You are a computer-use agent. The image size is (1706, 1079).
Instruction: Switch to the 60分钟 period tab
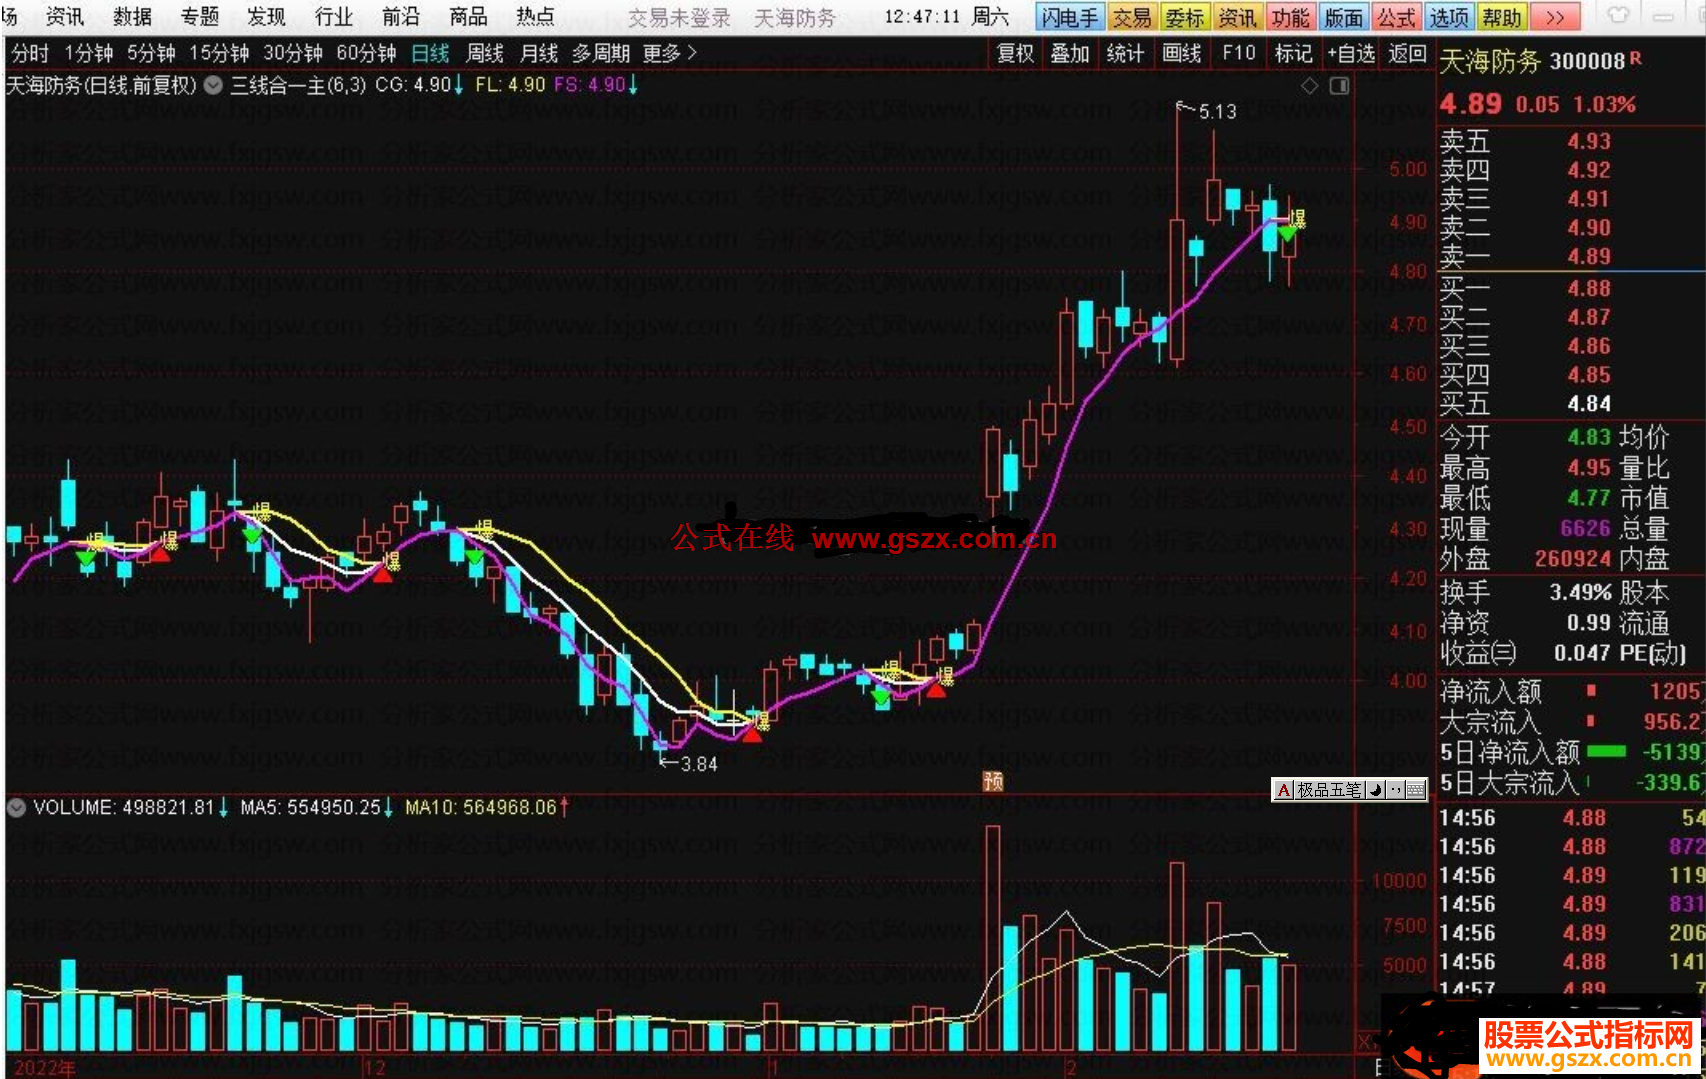367,53
